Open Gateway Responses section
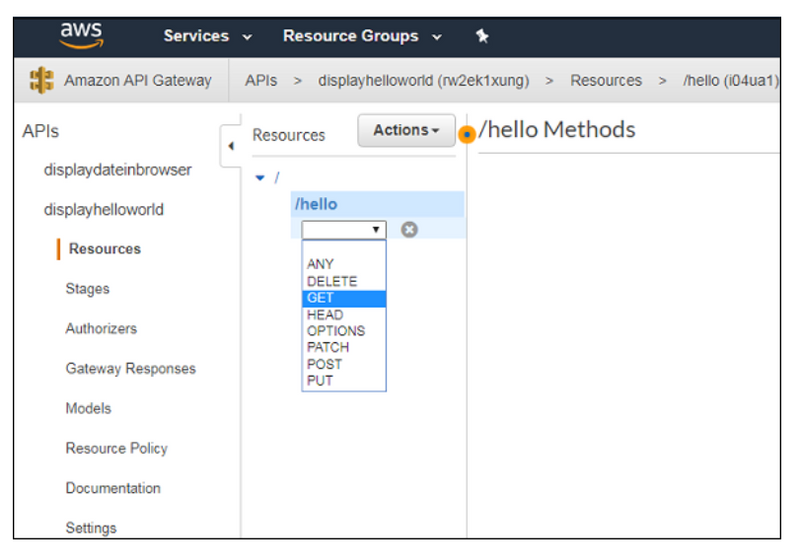 coord(131,369)
